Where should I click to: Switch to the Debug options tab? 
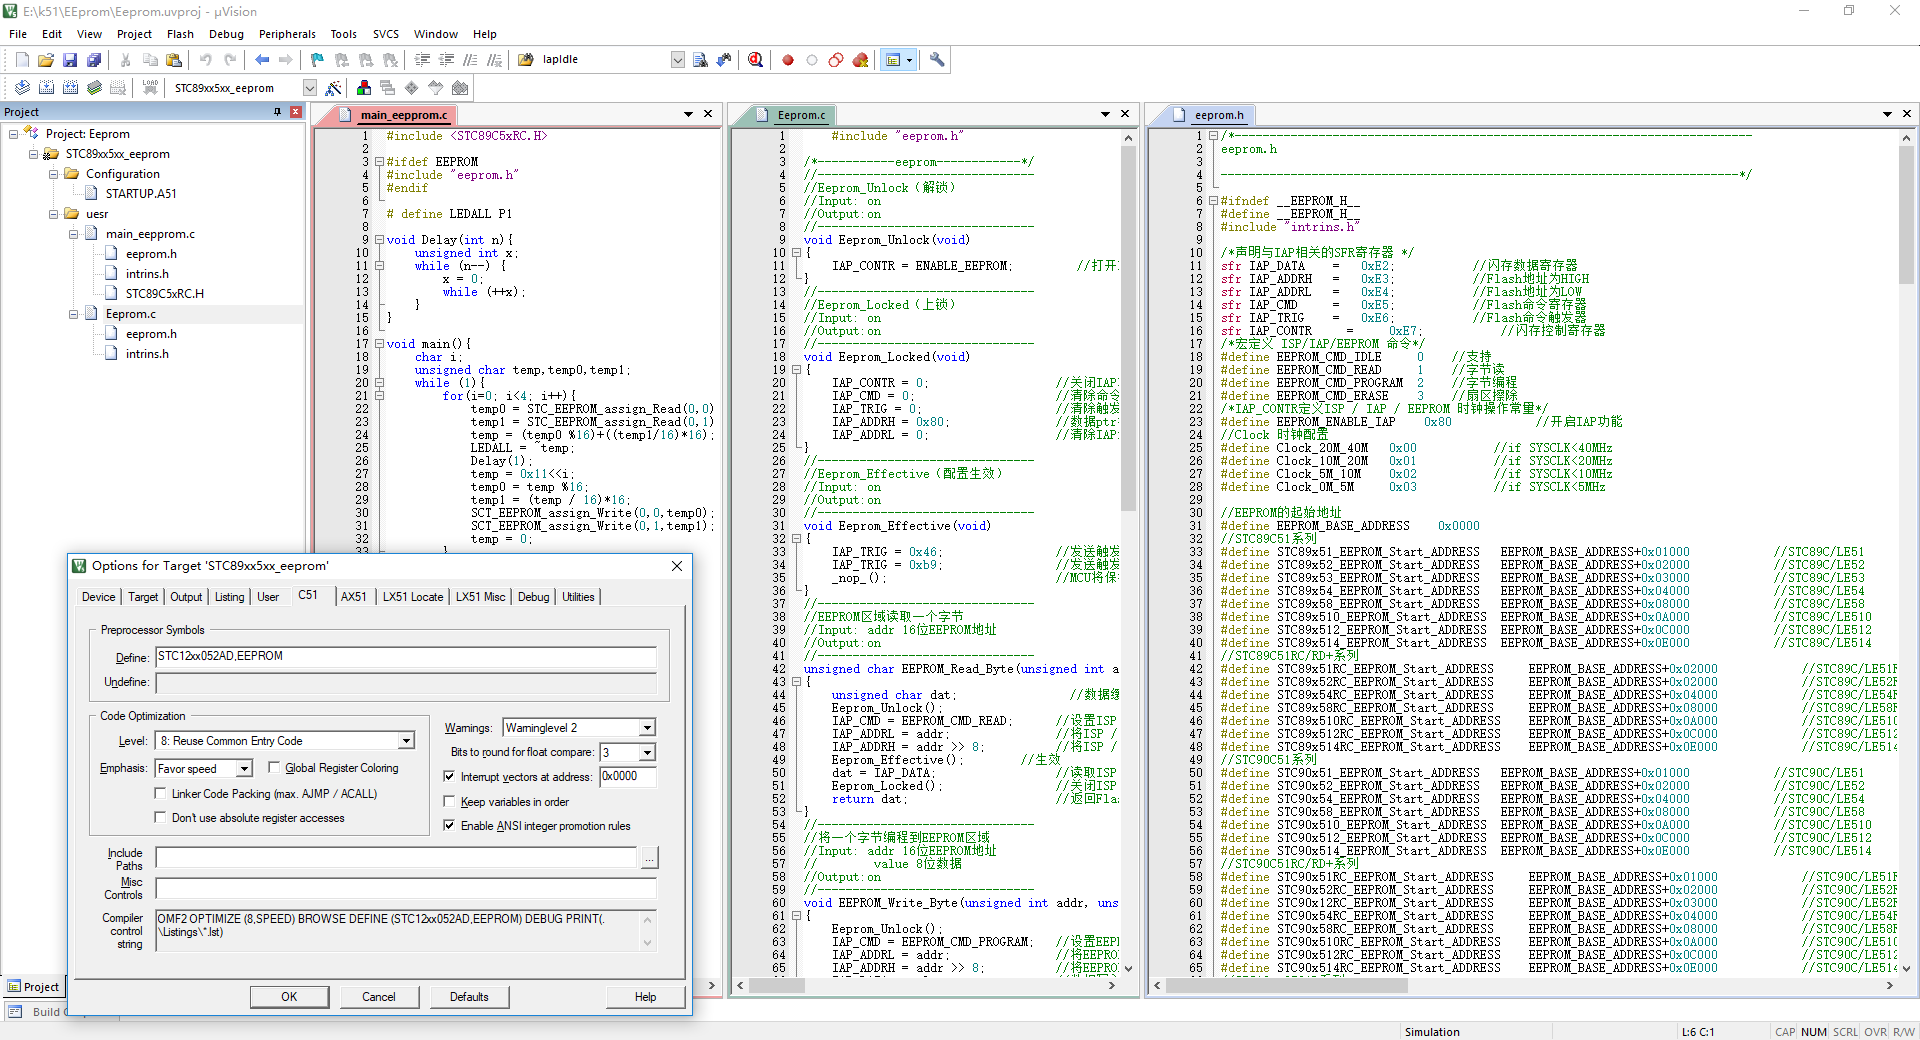pyautogui.click(x=533, y=597)
